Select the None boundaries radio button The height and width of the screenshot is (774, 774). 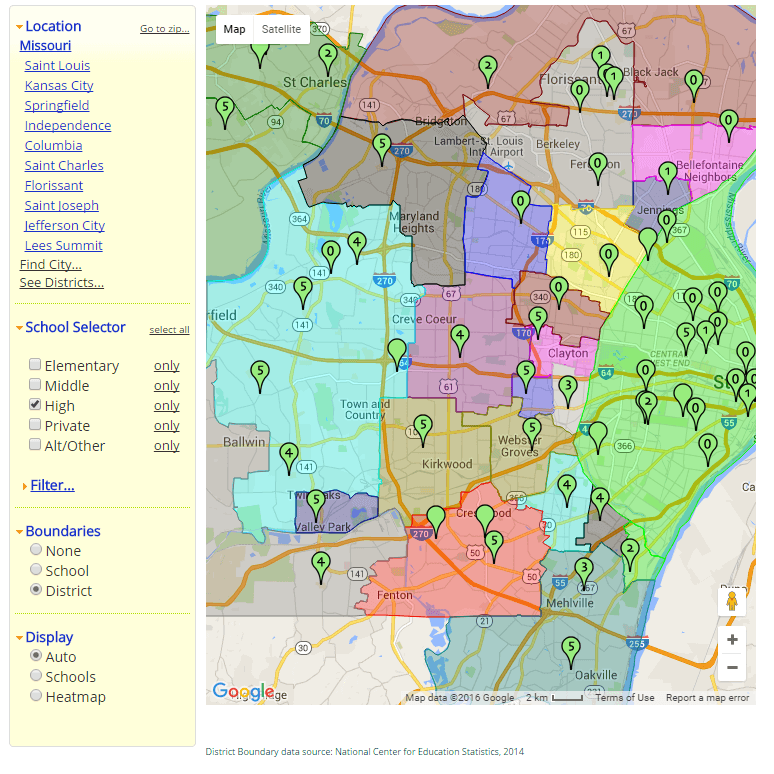click(36, 550)
